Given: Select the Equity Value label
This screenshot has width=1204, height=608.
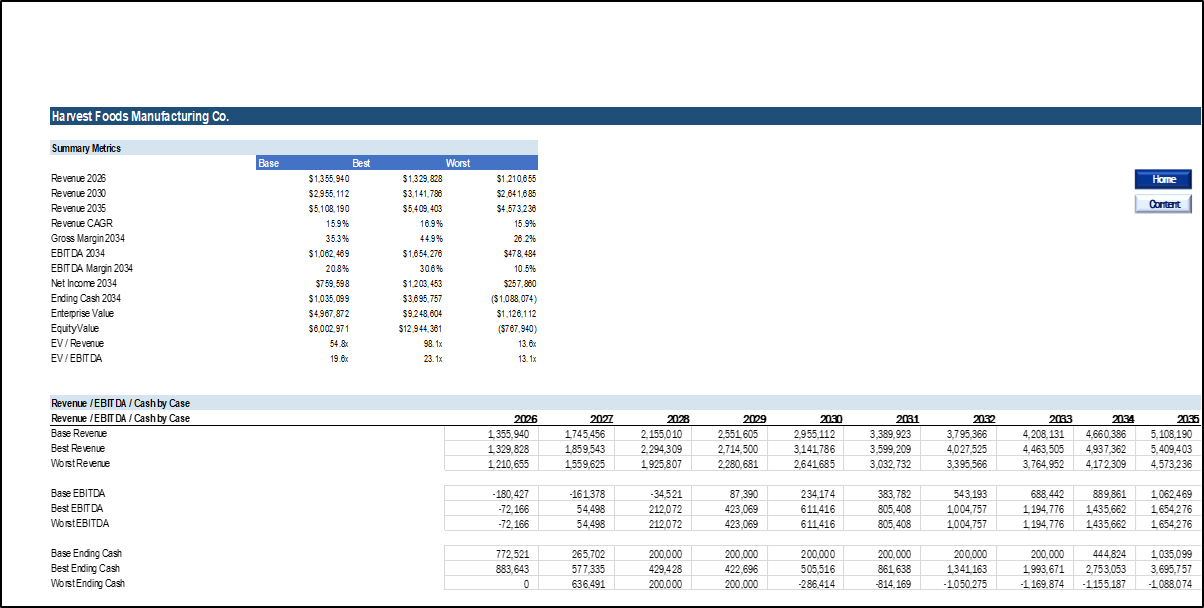Looking at the screenshot, I should (75, 328).
